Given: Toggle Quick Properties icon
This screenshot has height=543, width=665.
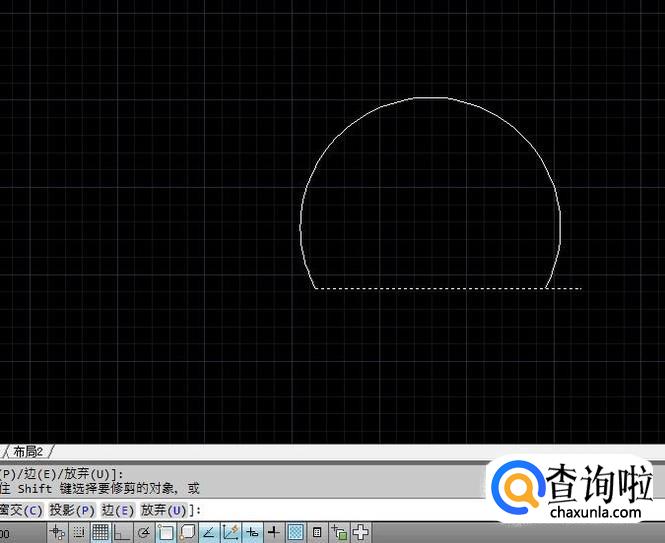Looking at the screenshot, I should [x=317, y=532].
